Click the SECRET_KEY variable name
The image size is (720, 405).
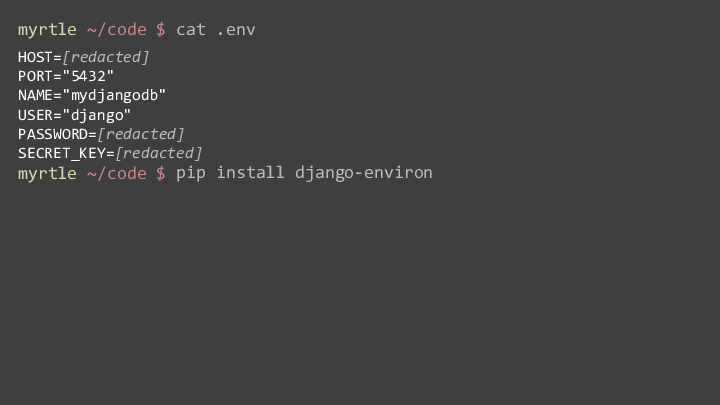pyautogui.click(x=62, y=153)
